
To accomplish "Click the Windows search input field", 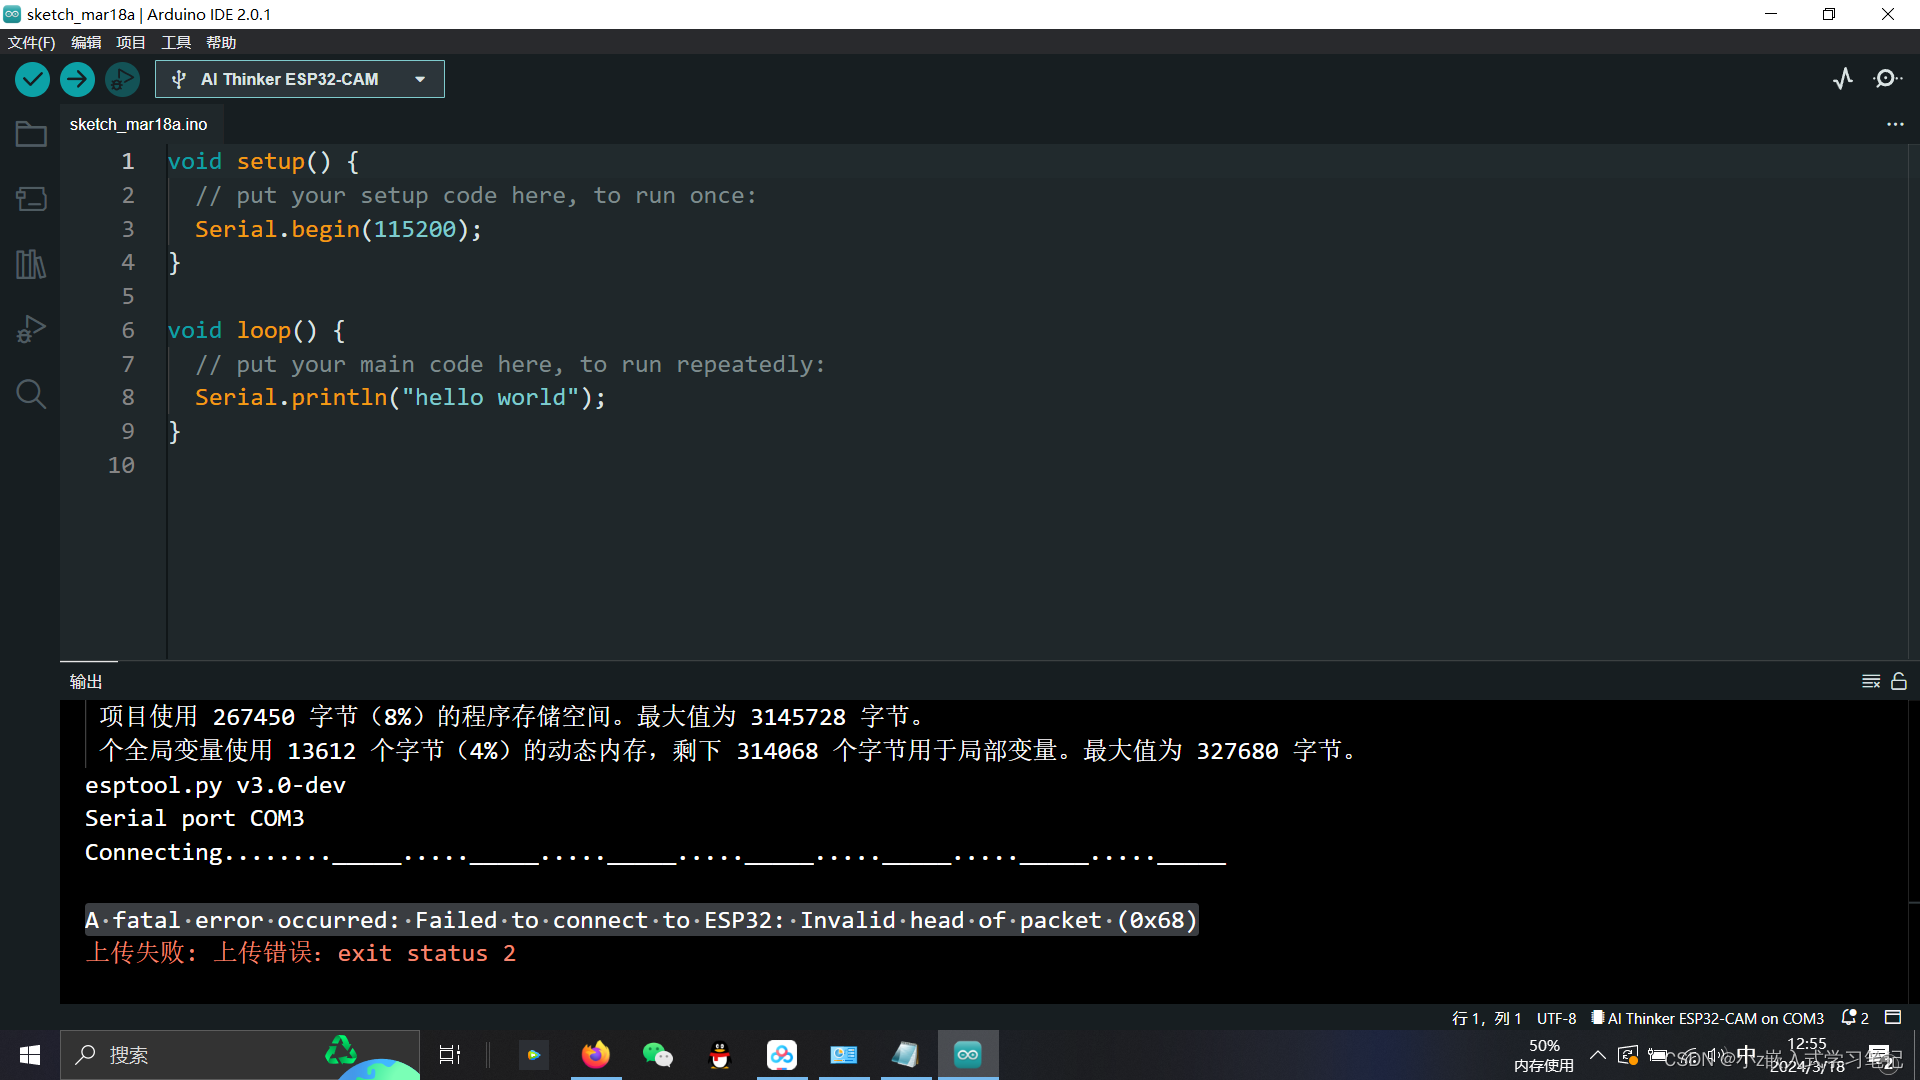I will pos(200,1054).
